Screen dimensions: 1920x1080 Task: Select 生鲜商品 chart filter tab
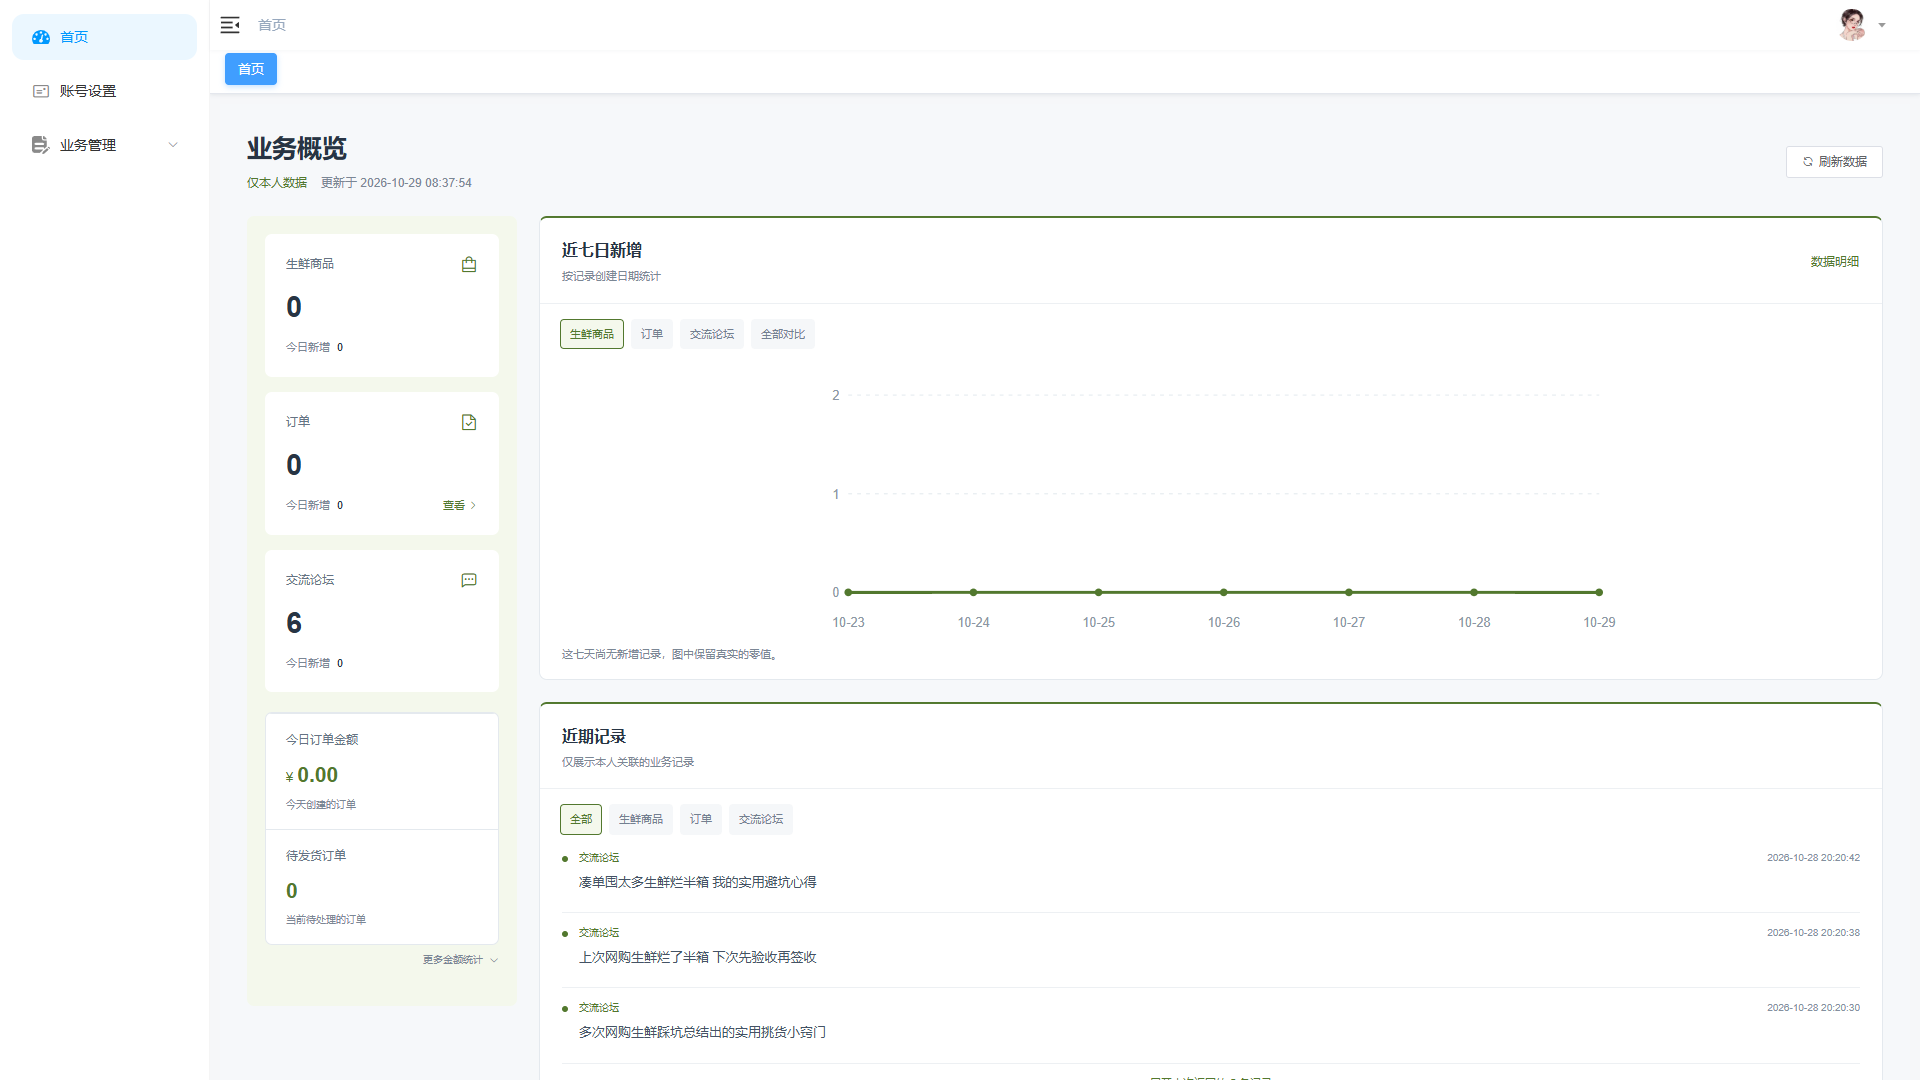[x=592, y=334]
